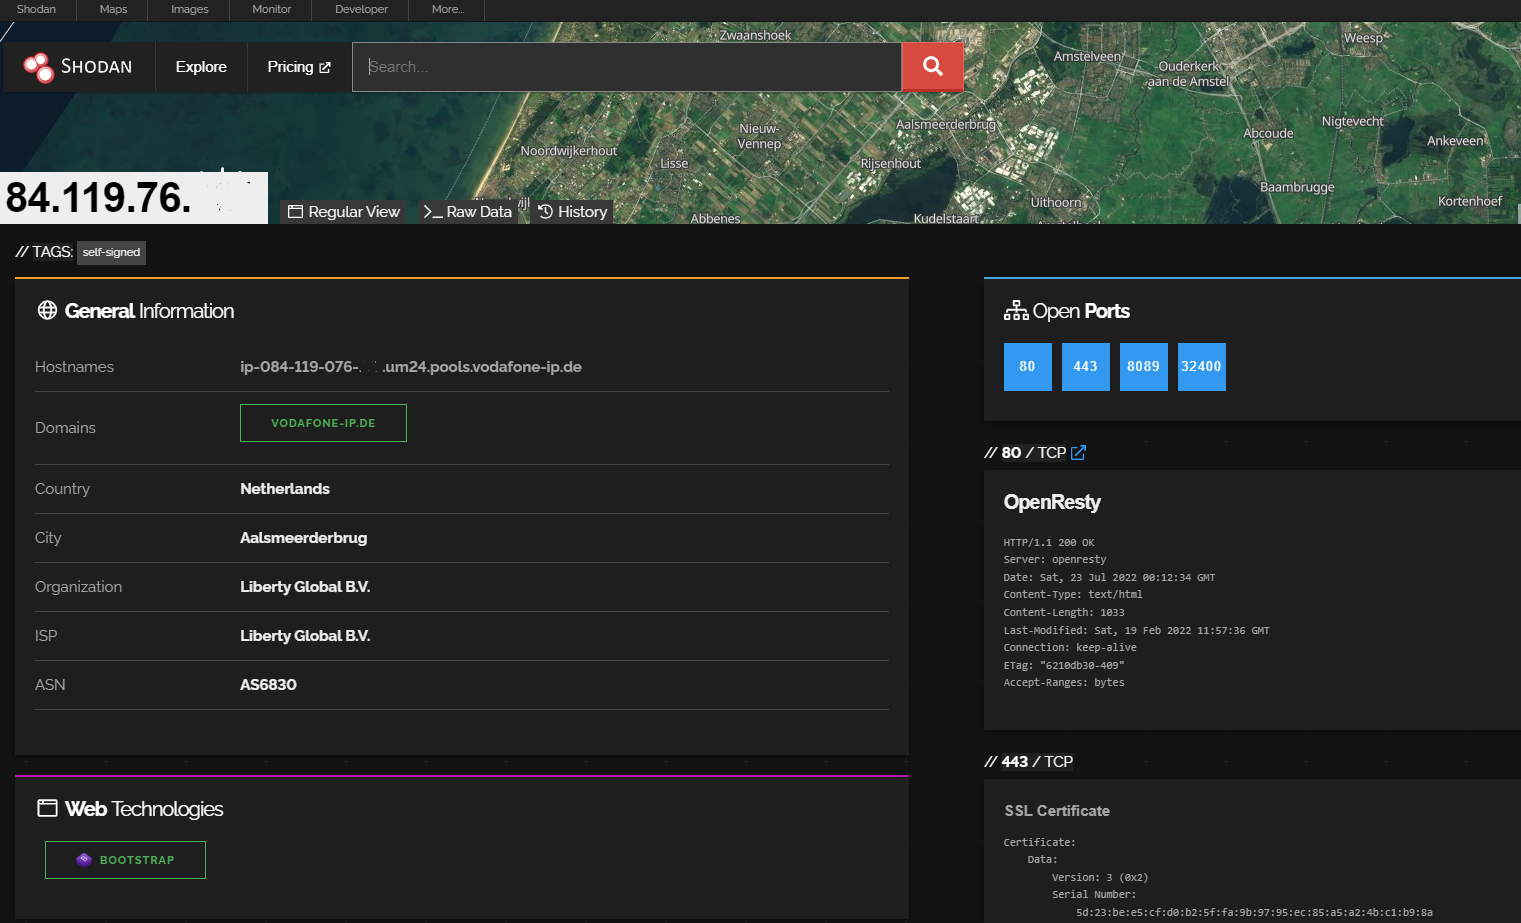Click the 'Last-Modified' header line

1137,631
